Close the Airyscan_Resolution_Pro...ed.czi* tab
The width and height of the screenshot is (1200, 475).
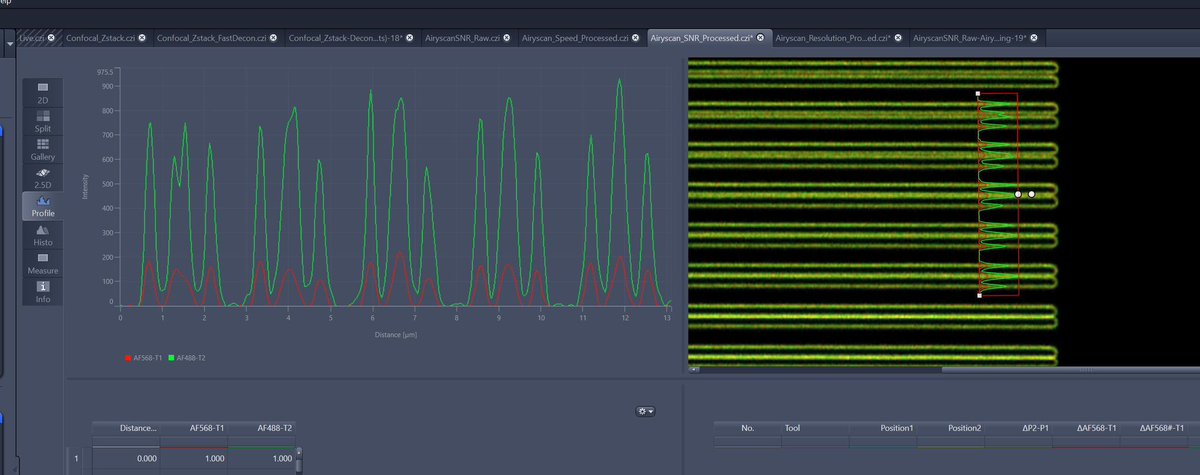click(900, 38)
